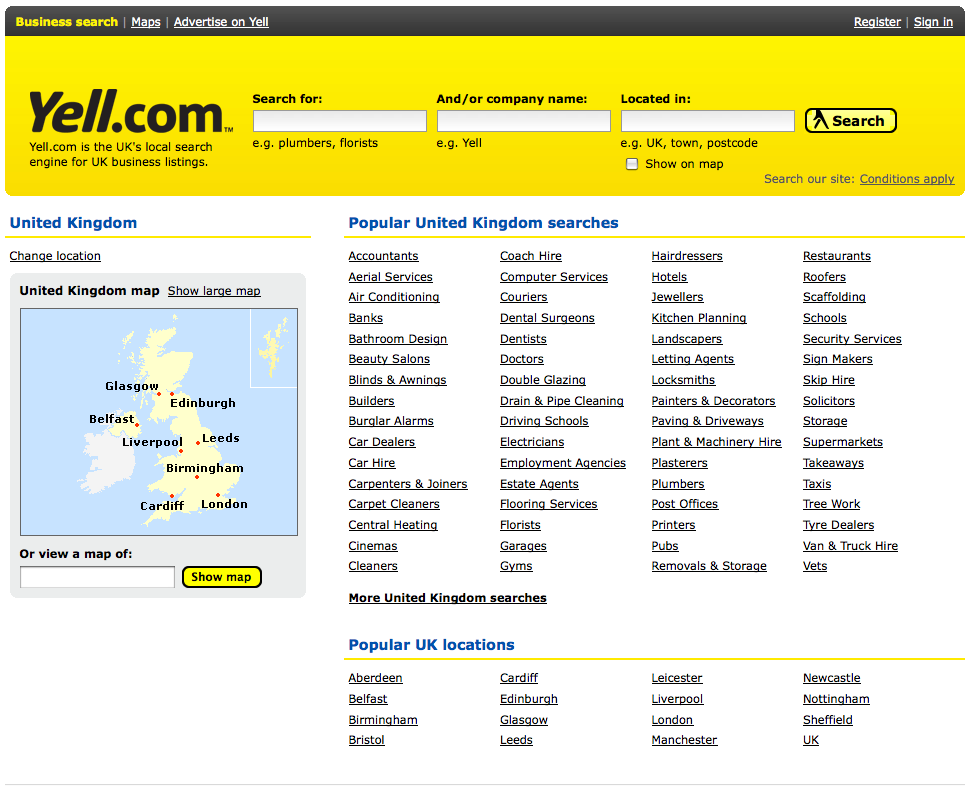Choose Edinburgh in popular UK locations
Viewport: 968px width, 786px height.
point(528,699)
